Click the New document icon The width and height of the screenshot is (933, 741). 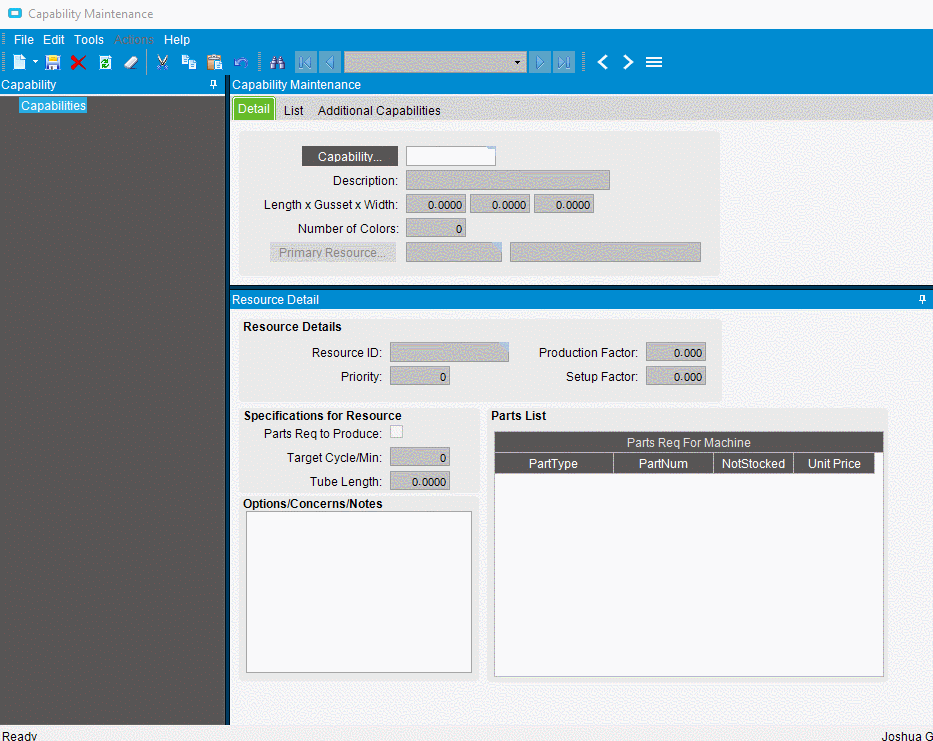coord(20,62)
